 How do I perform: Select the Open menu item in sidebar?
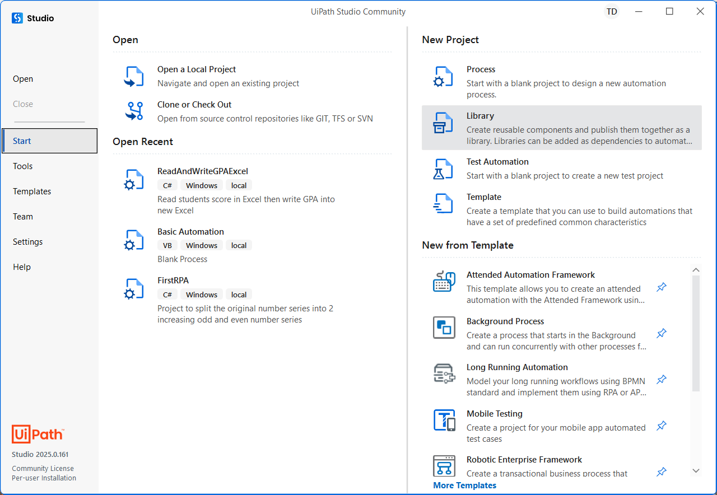click(x=23, y=79)
